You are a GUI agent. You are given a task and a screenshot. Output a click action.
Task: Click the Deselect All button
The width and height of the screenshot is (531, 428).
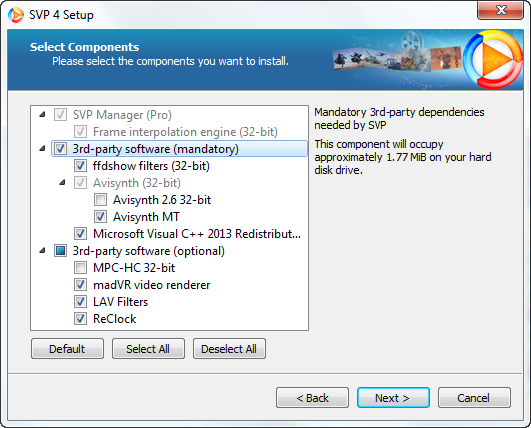(x=229, y=349)
